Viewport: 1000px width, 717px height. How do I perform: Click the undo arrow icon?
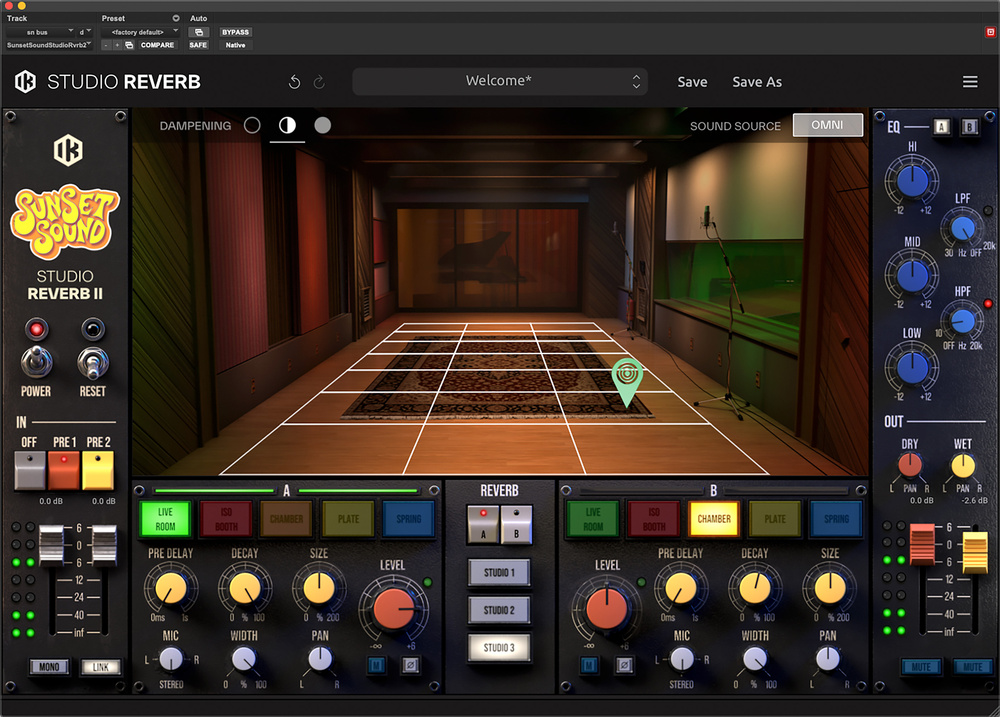[294, 82]
